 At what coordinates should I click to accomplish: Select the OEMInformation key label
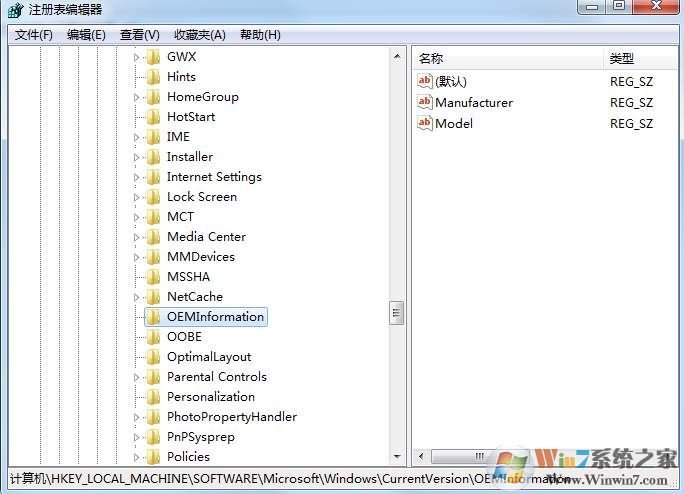(x=215, y=317)
